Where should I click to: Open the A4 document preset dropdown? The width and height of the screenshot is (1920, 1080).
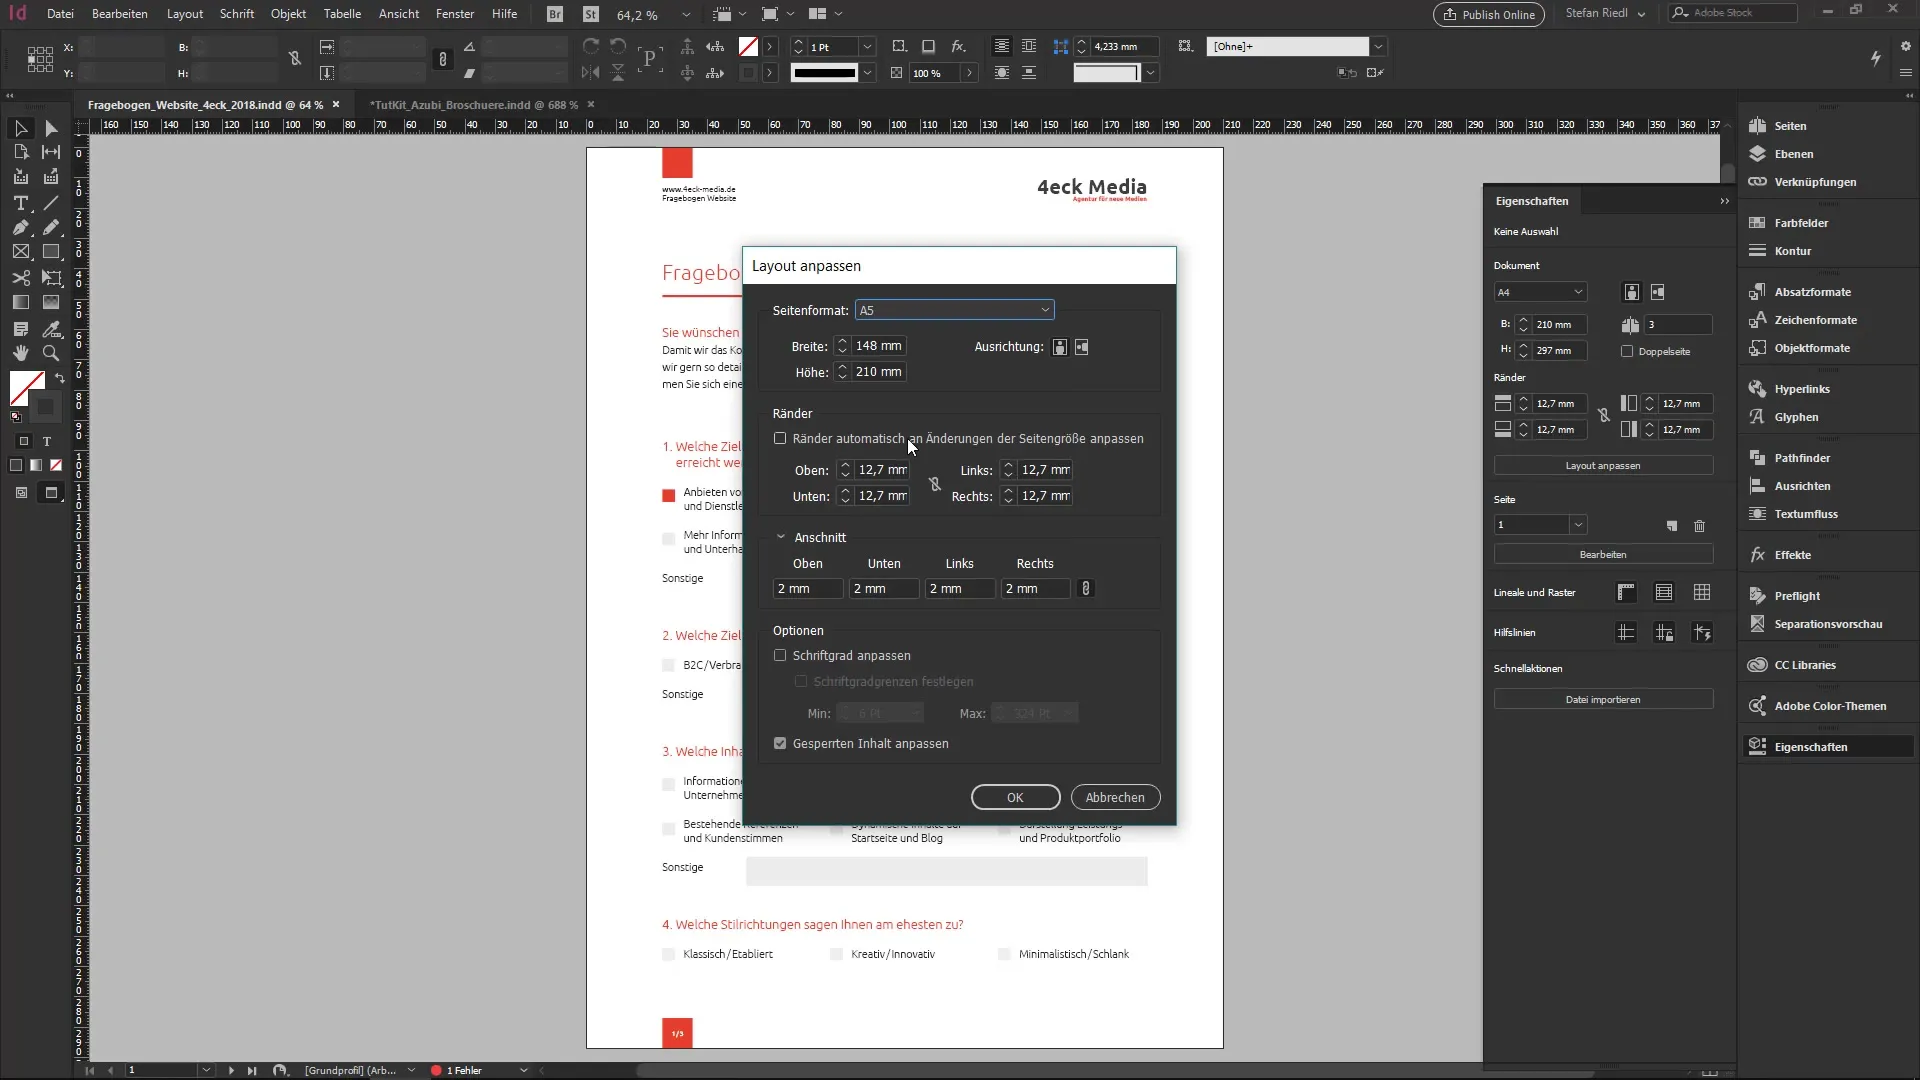(x=1540, y=292)
